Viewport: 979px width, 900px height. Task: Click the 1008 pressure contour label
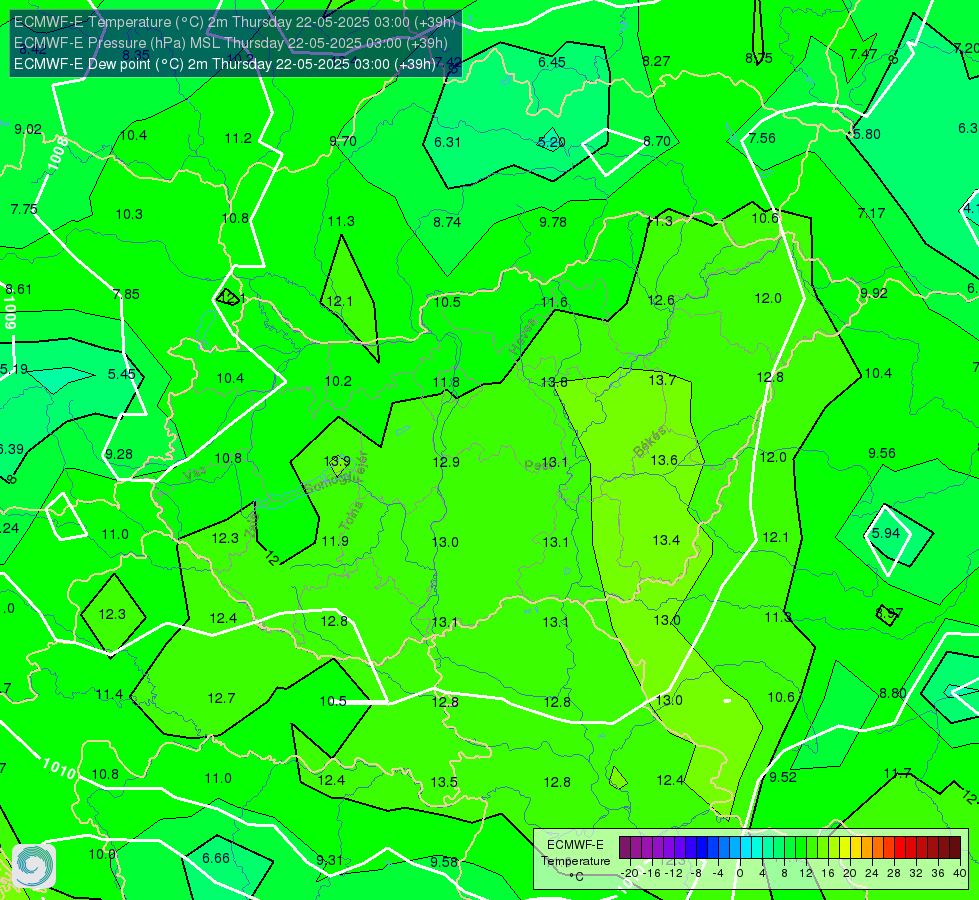tap(58, 153)
